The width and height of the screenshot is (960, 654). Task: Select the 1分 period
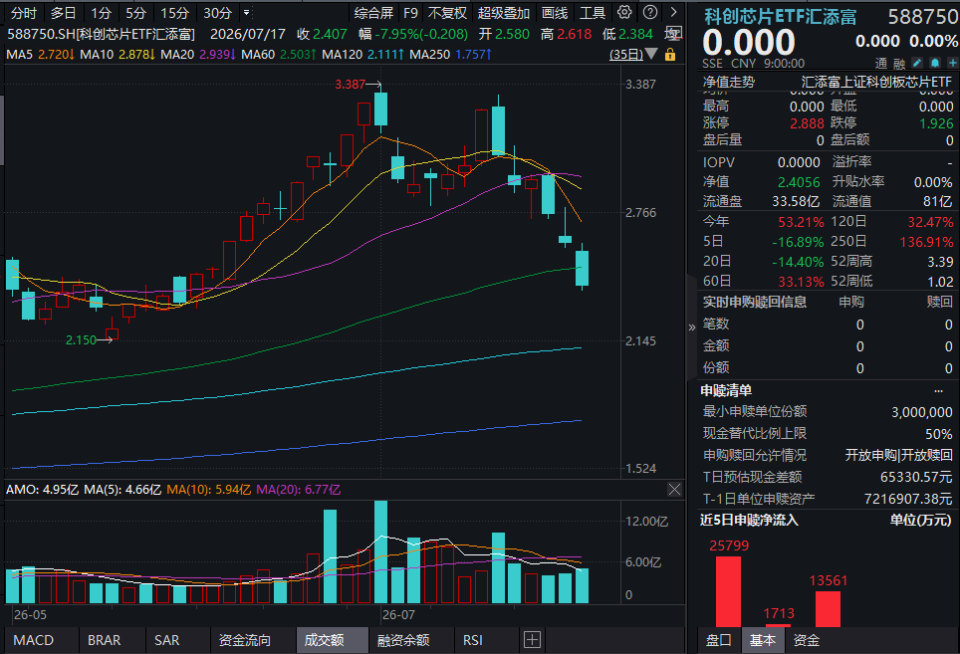tap(101, 13)
